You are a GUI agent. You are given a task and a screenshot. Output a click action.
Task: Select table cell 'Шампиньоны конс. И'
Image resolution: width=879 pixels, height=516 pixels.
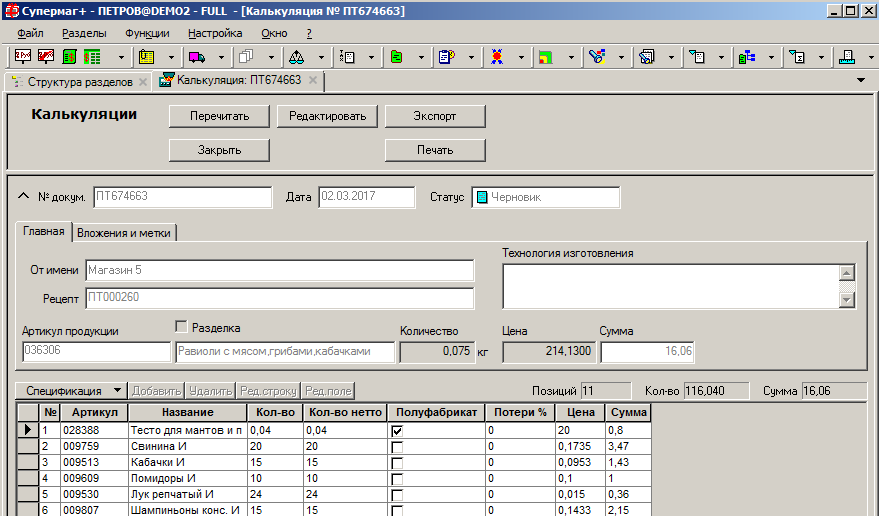pyautogui.click(x=187, y=510)
